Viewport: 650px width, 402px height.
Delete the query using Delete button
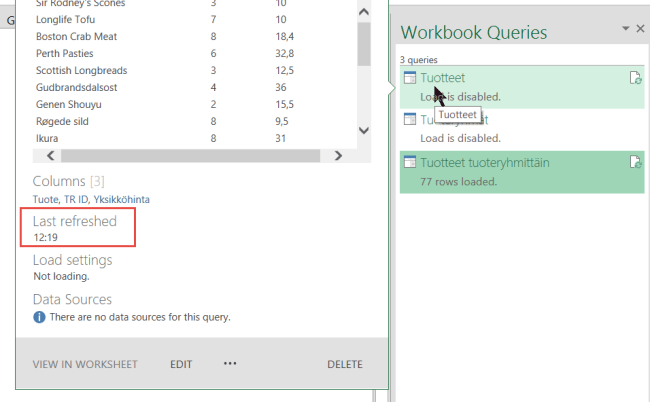pyautogui.click(x=345, y=364)
